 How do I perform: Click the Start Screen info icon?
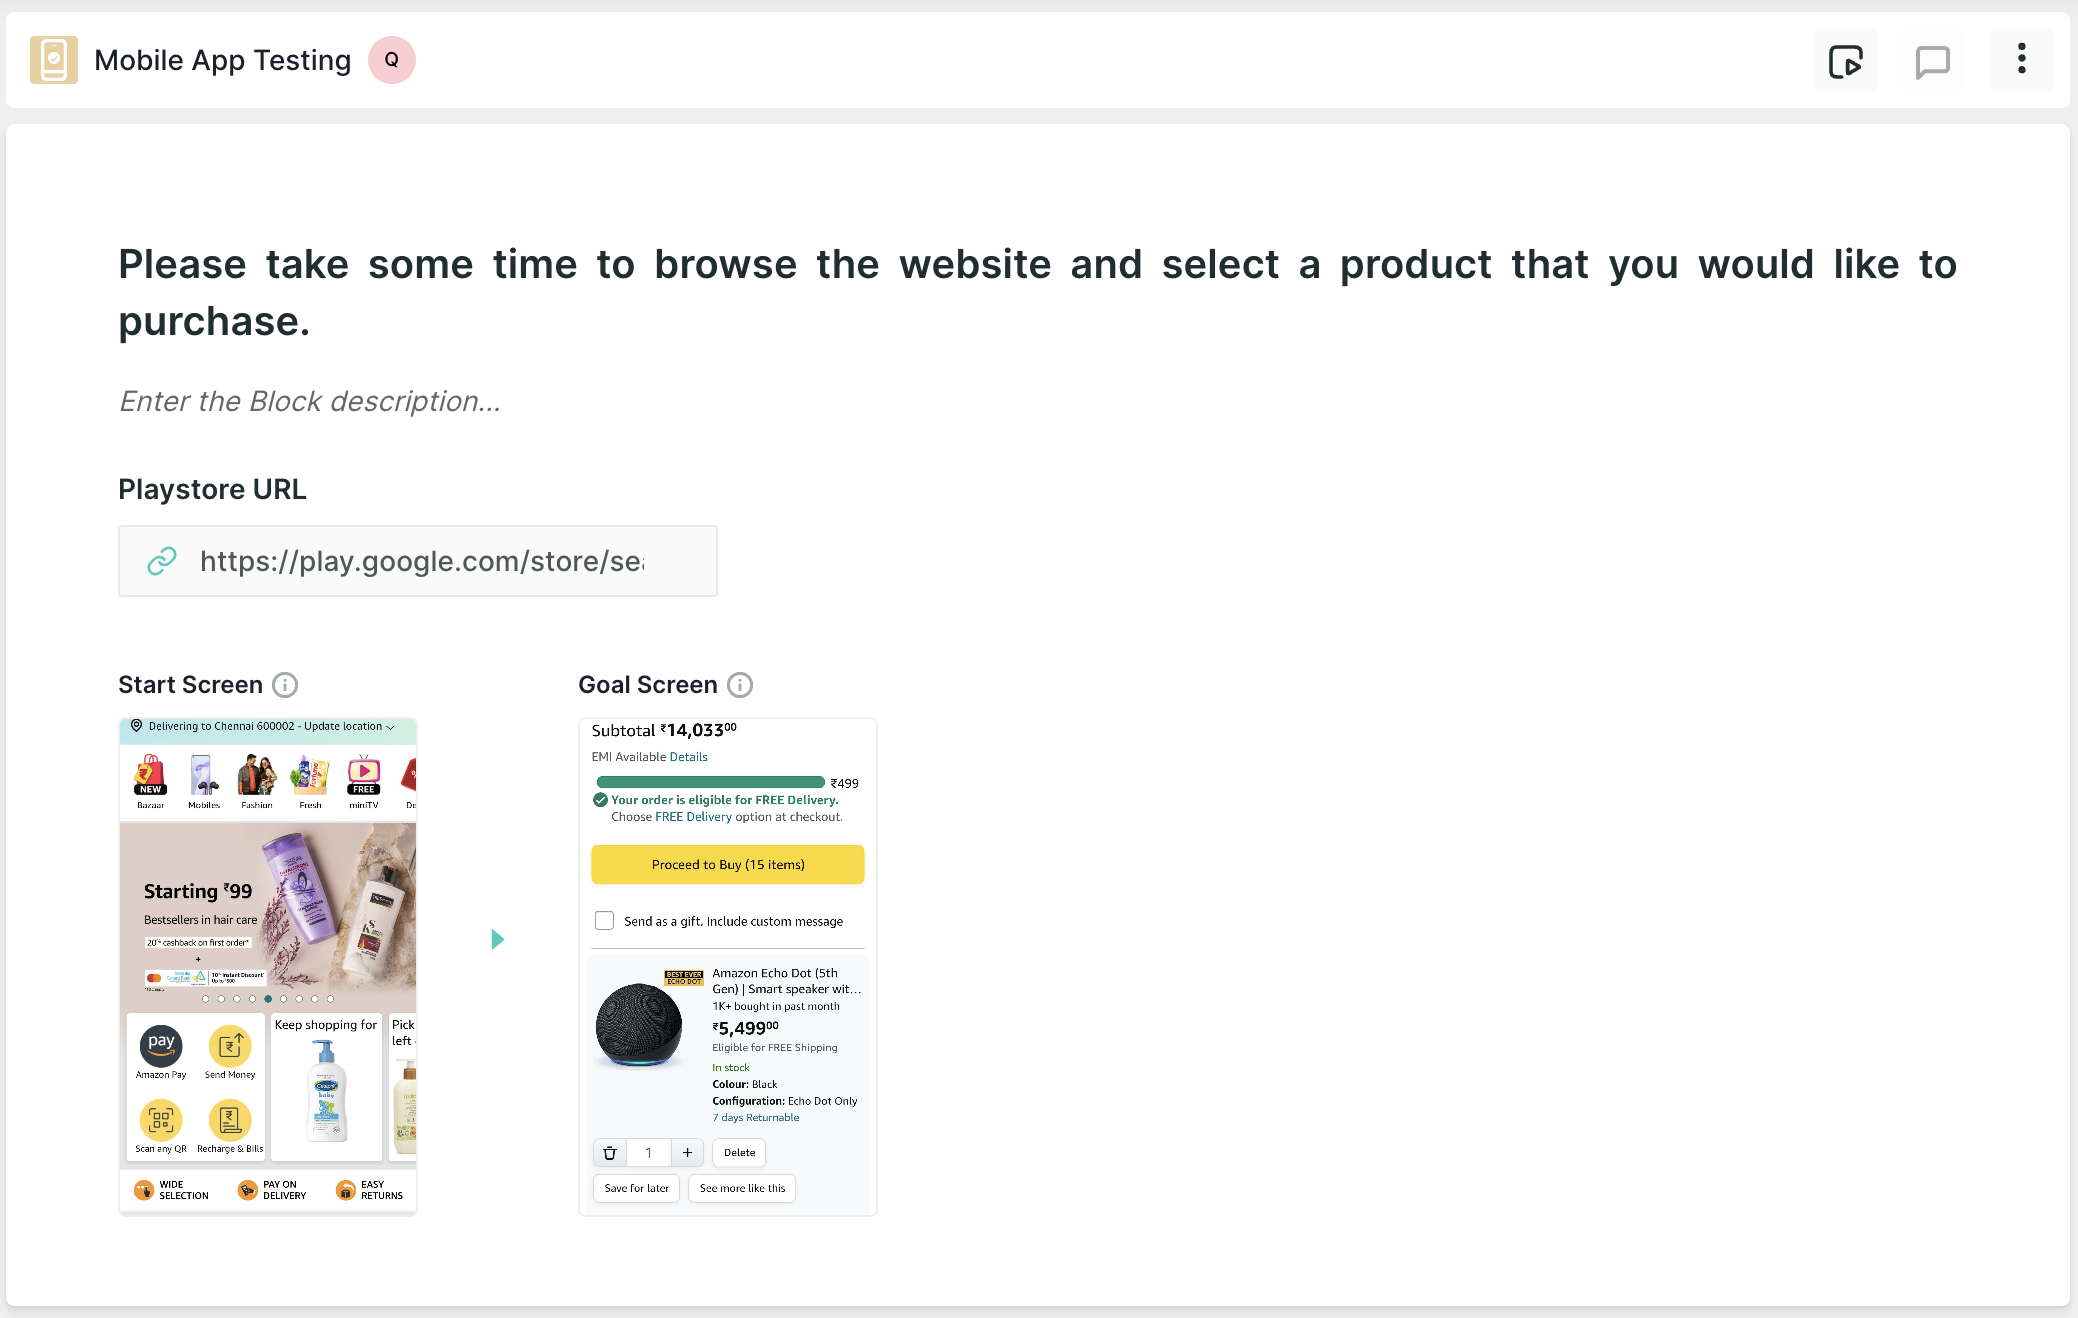pos(285,685)
